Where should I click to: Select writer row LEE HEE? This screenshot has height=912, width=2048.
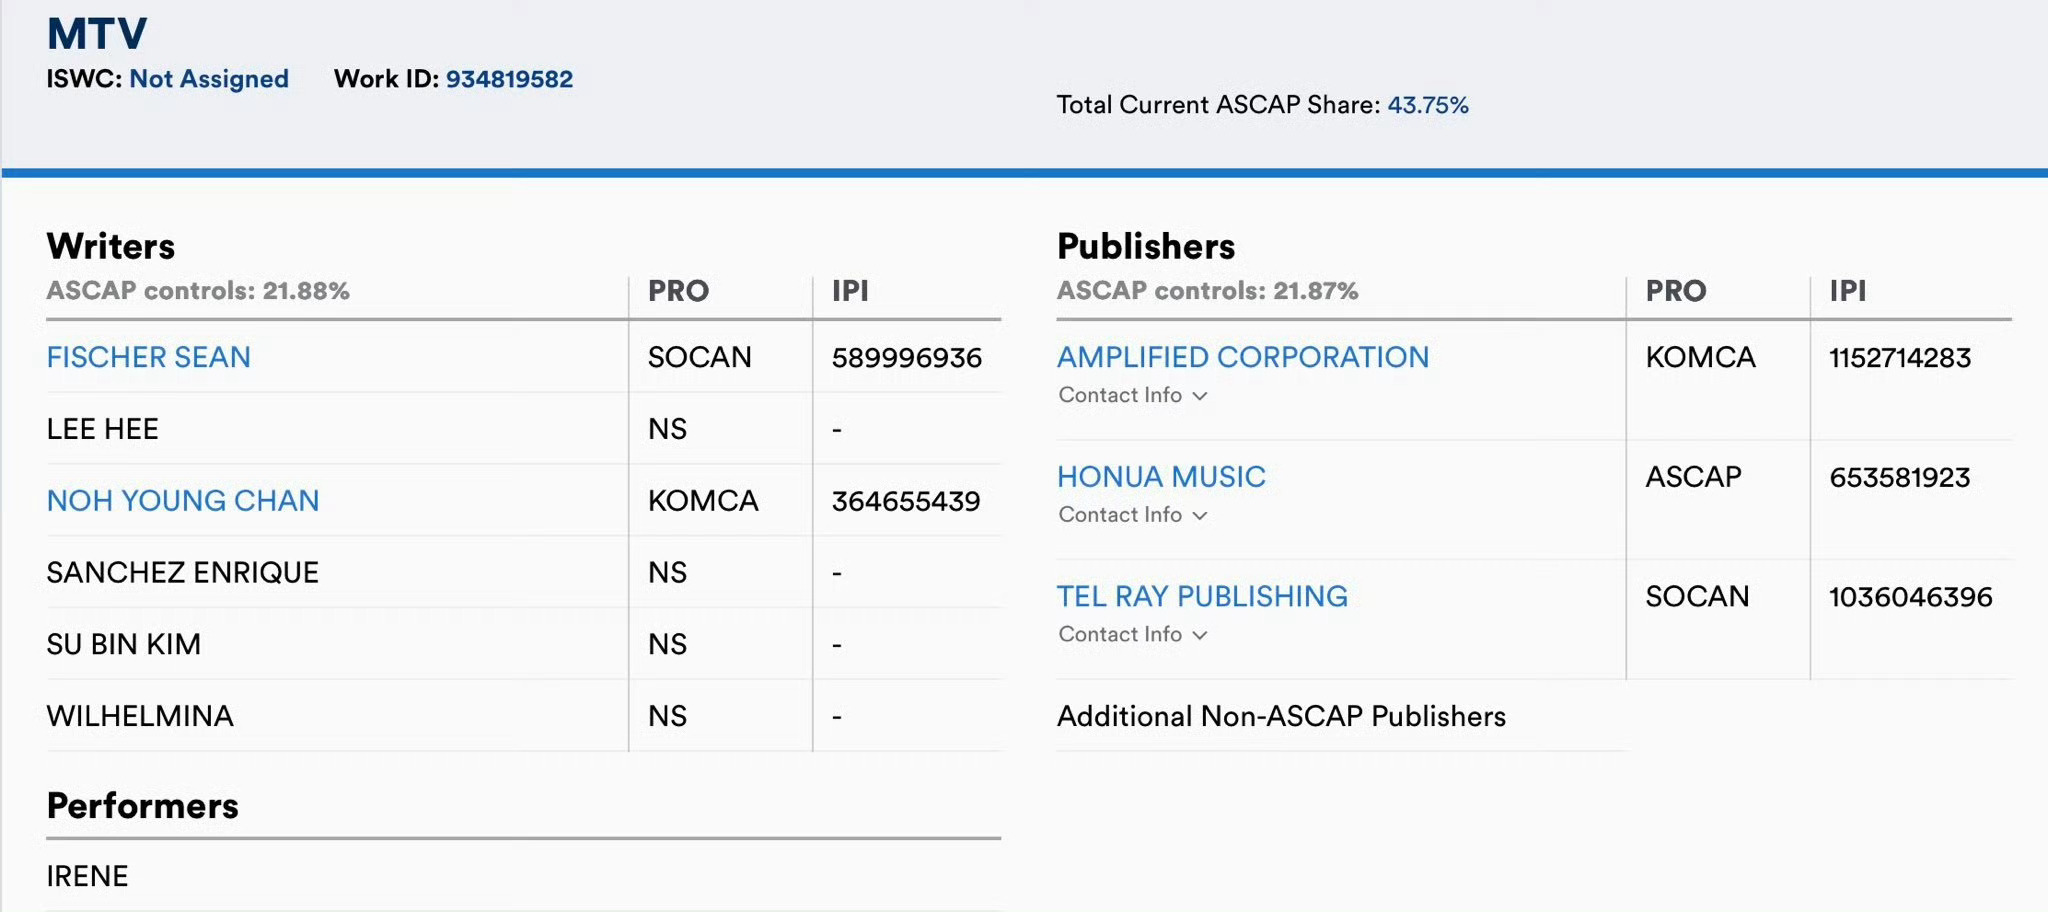(x=524, y=428)
